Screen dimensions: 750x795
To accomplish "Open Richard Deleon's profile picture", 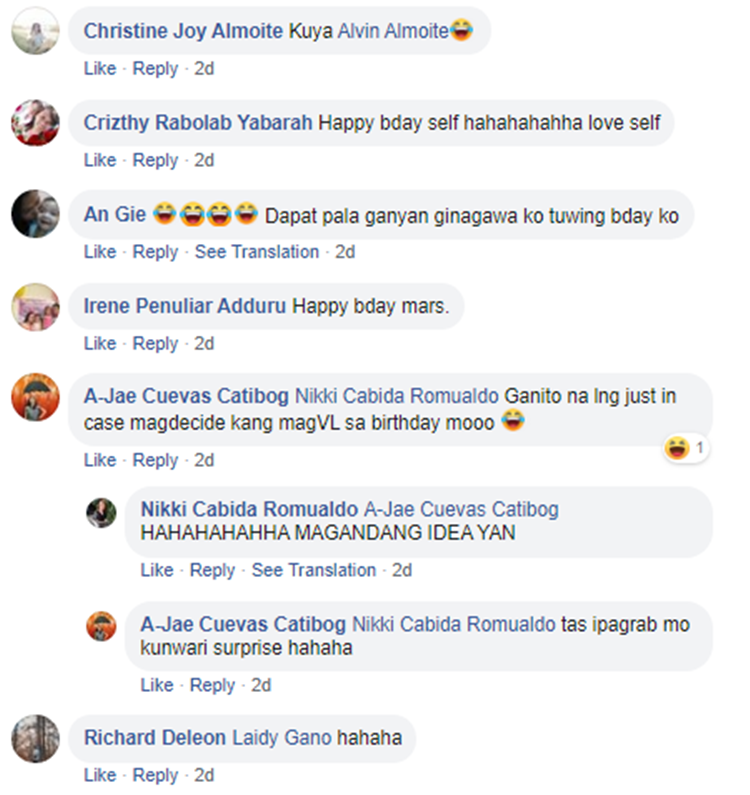I will (x=35, y=739).
